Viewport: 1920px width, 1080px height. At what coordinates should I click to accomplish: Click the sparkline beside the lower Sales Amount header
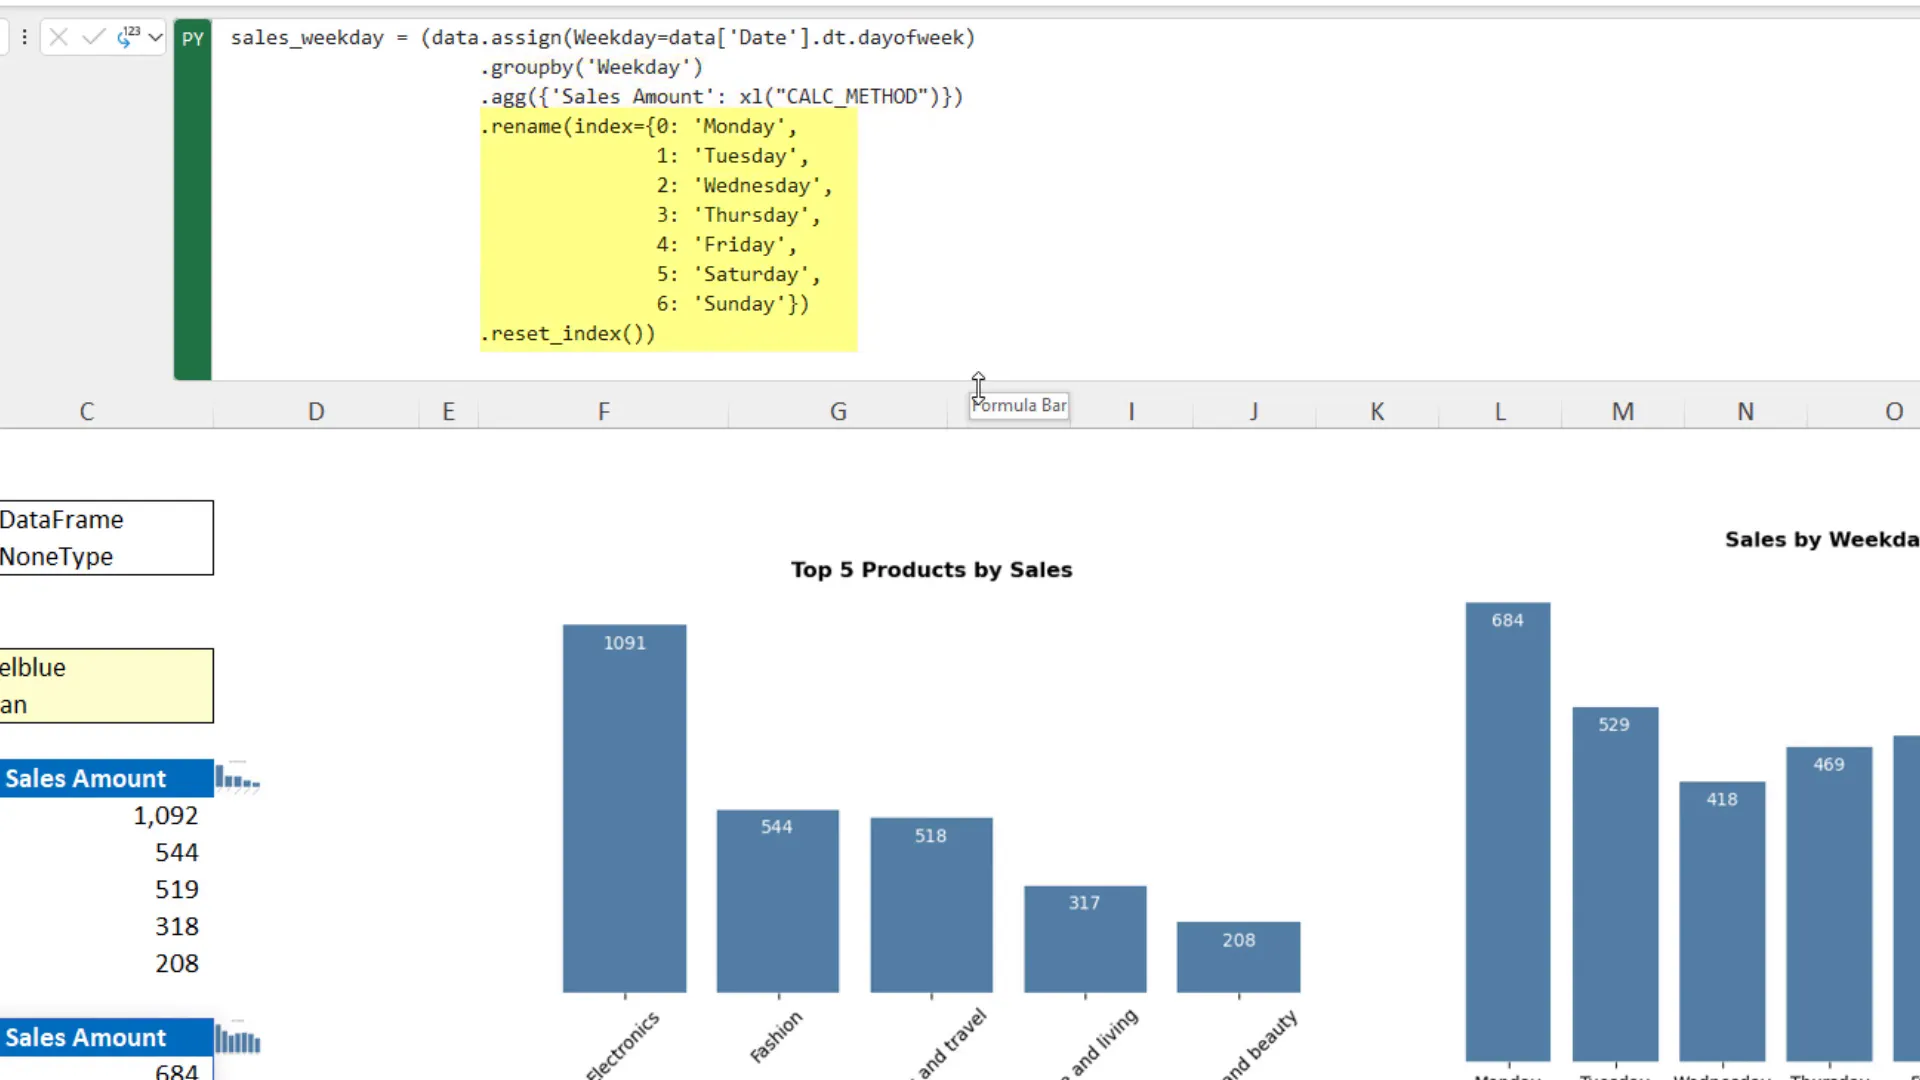(x=238, y=1038)
